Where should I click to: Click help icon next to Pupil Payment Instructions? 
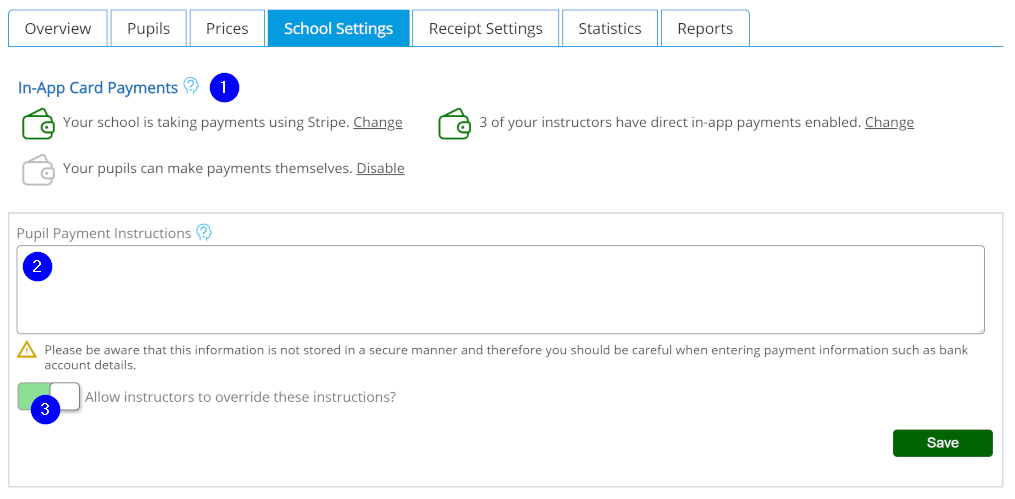[x=204, y=232]
